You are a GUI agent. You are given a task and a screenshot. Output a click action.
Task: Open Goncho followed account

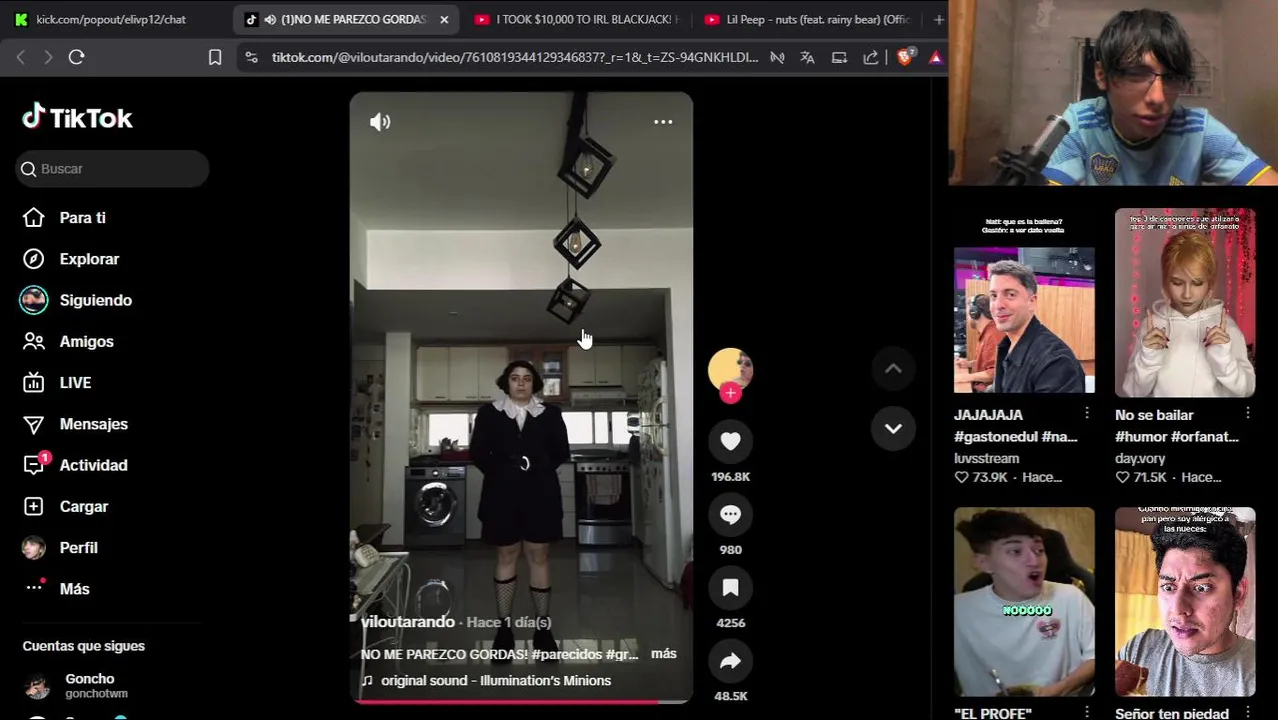tap(90, 686)
